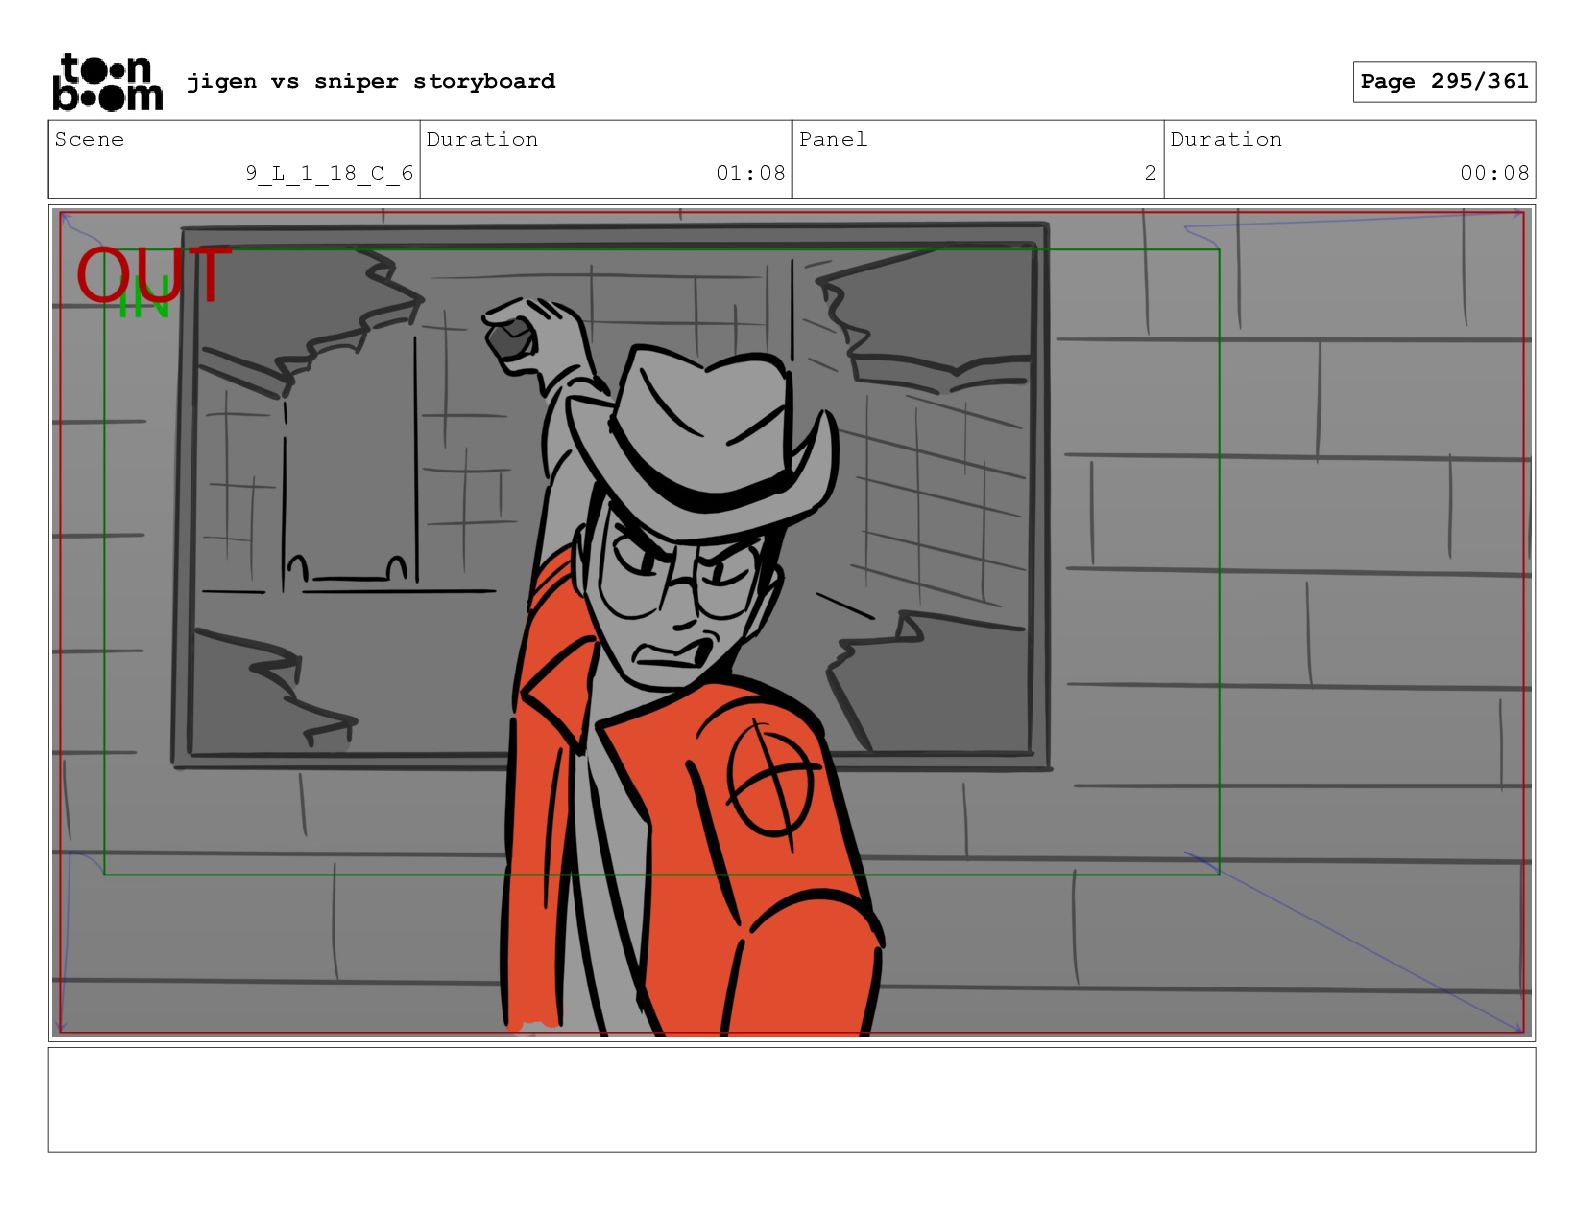Click the Toon Boom logo
The height and width of the screenshot is (1224, 1584).
(107, 81)
